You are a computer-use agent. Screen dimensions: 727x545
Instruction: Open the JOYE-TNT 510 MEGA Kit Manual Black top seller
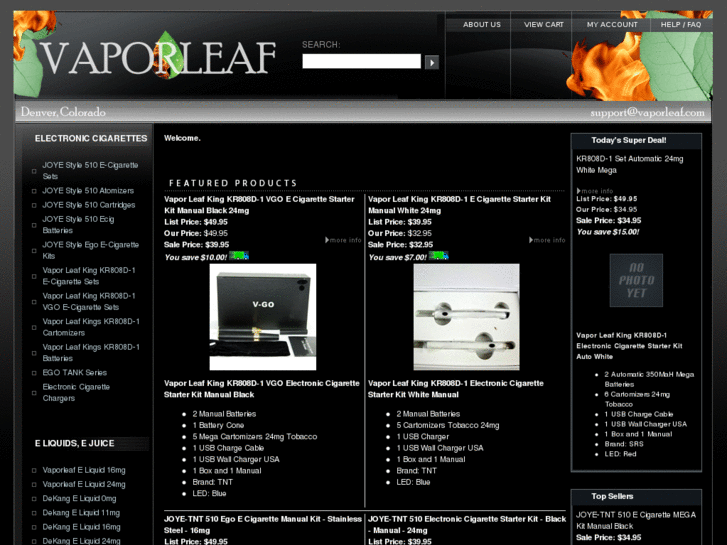coord(636,520)
